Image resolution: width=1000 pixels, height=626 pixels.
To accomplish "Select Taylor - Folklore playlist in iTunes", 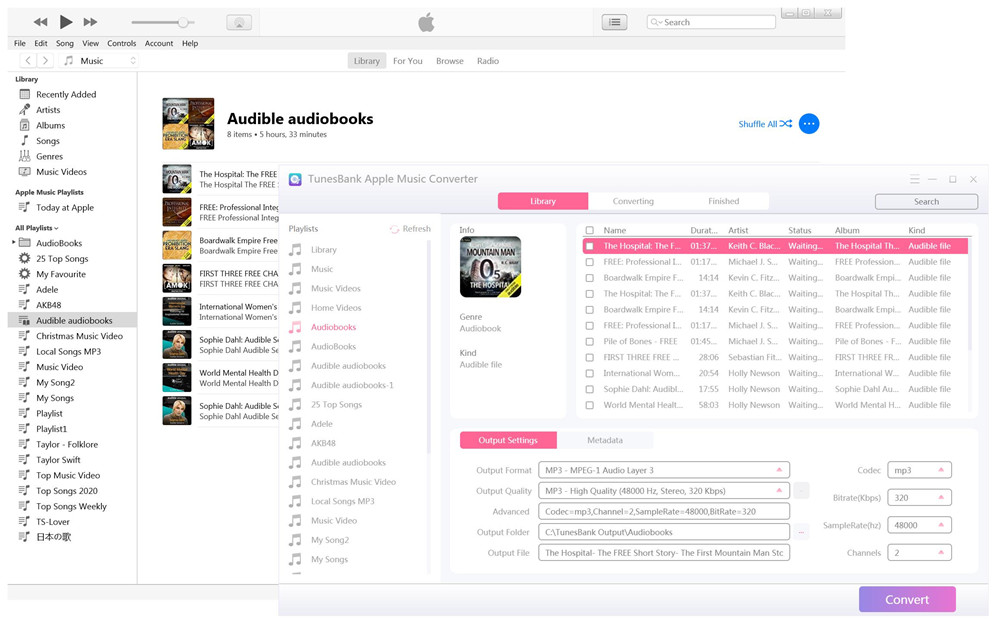I will pyautogui.click(x=67, y=444).
